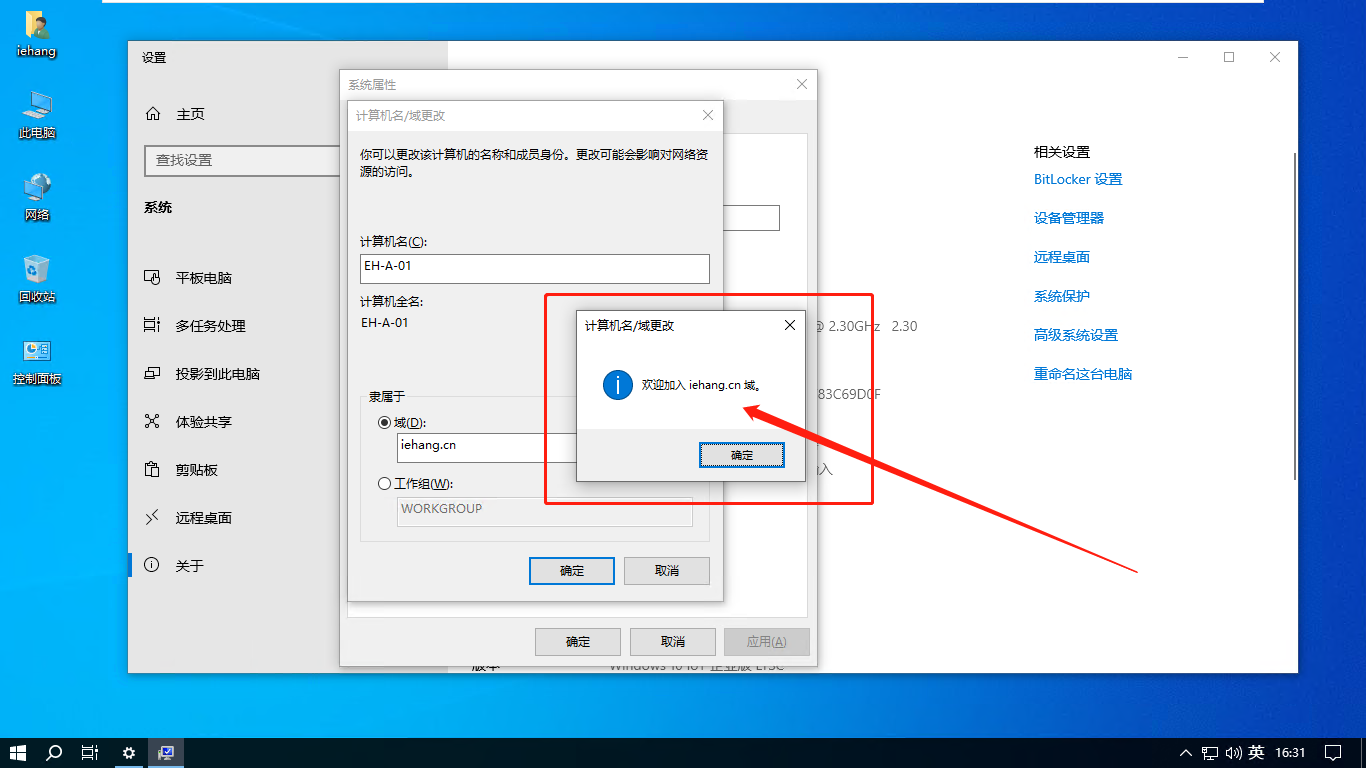The width and height of the screenshot is (1366, 768).
Task: Open the iehang user folder icon
Action: click(x=37, y=33)
